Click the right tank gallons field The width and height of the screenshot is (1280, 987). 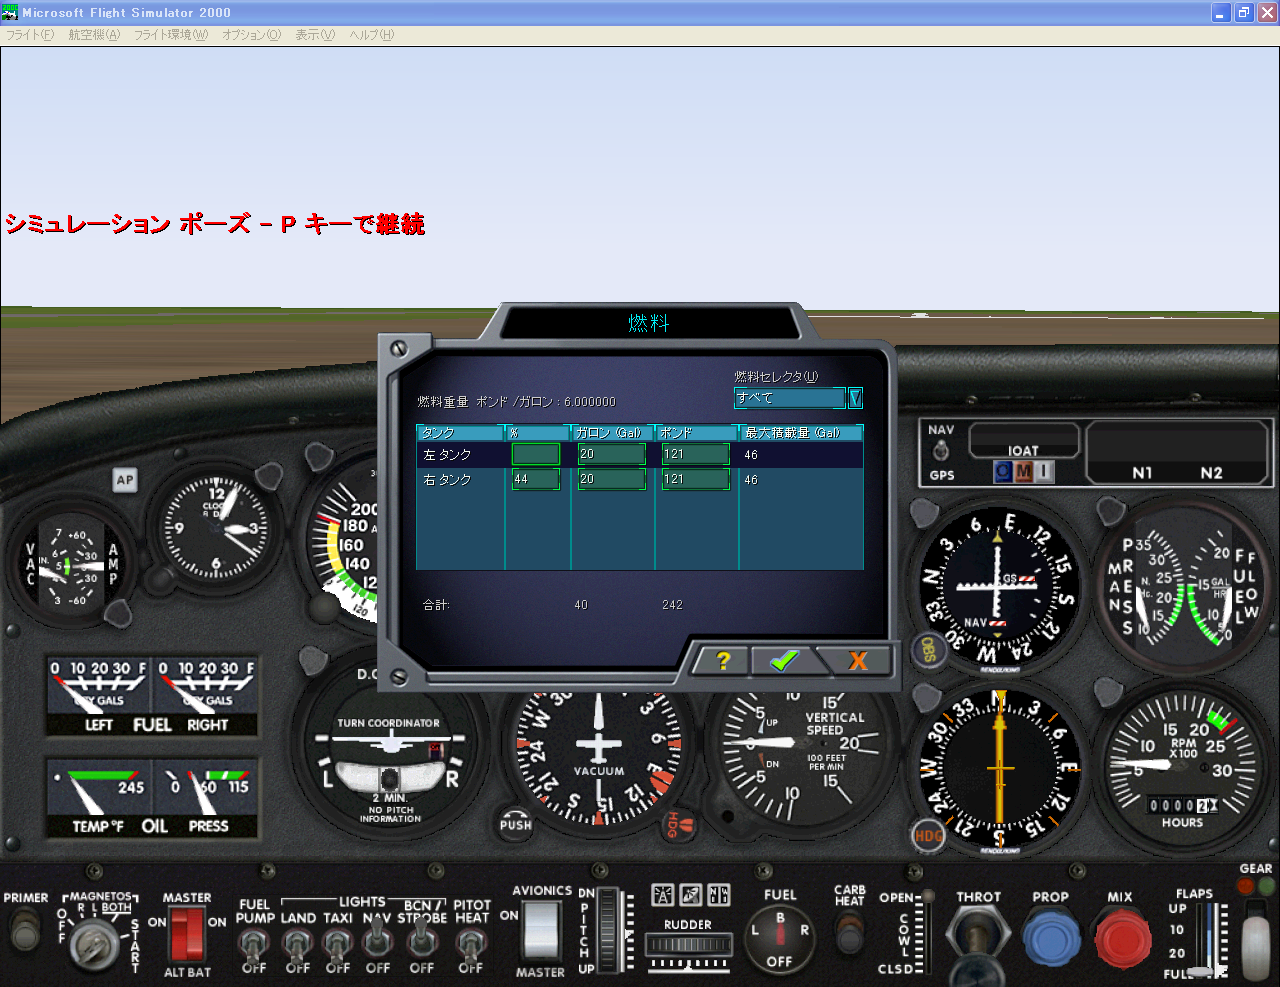pyautogui.click(x=612, y=479)
